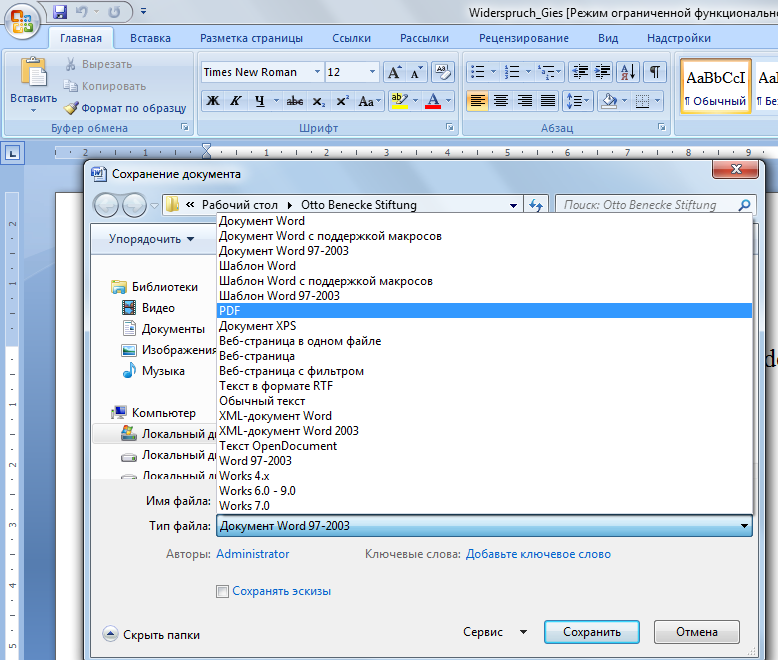This screenshot has height=660, width=778.
Task: Align text right
Action: (524, 101)
